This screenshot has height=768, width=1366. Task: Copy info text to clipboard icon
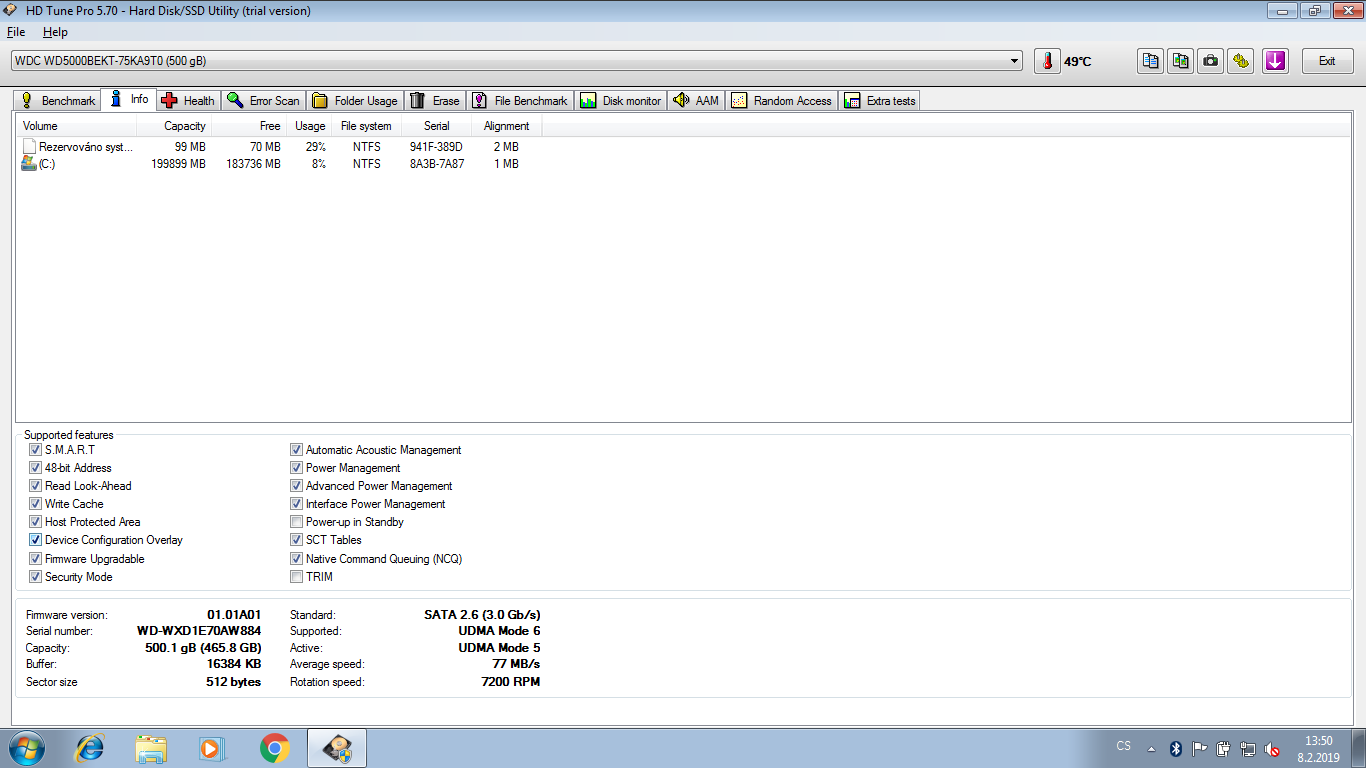tap(1151, 61)
